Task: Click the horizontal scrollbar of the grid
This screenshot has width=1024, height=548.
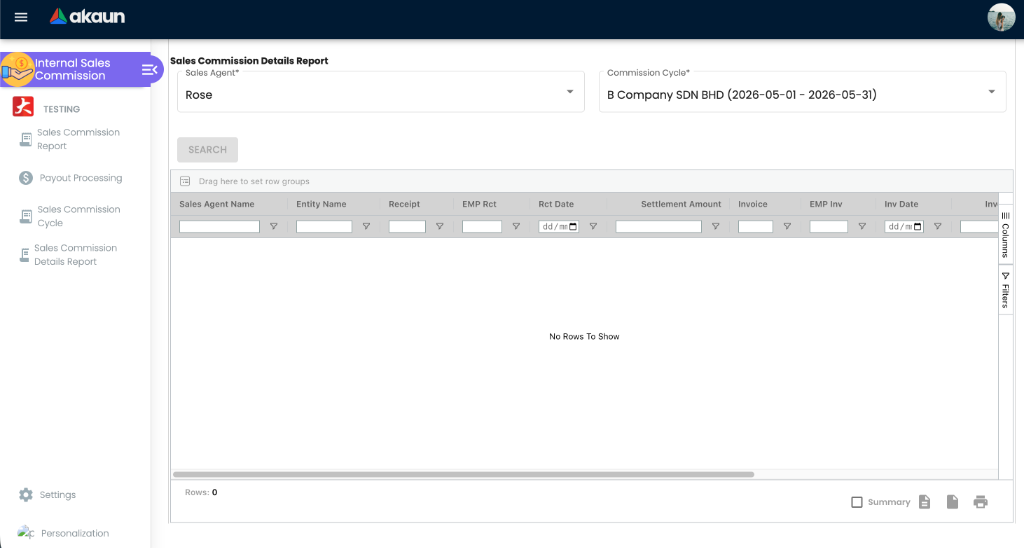Action: pyautogui.click(x=464, y=474)
